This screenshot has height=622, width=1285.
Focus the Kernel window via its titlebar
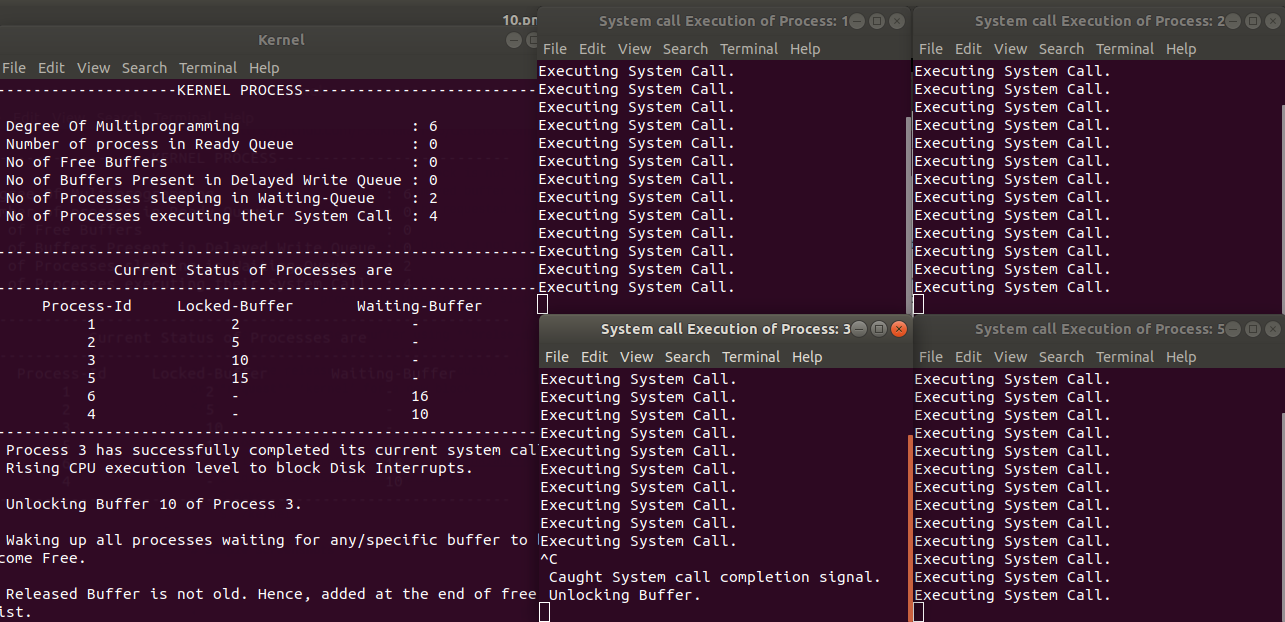point(280,40)
